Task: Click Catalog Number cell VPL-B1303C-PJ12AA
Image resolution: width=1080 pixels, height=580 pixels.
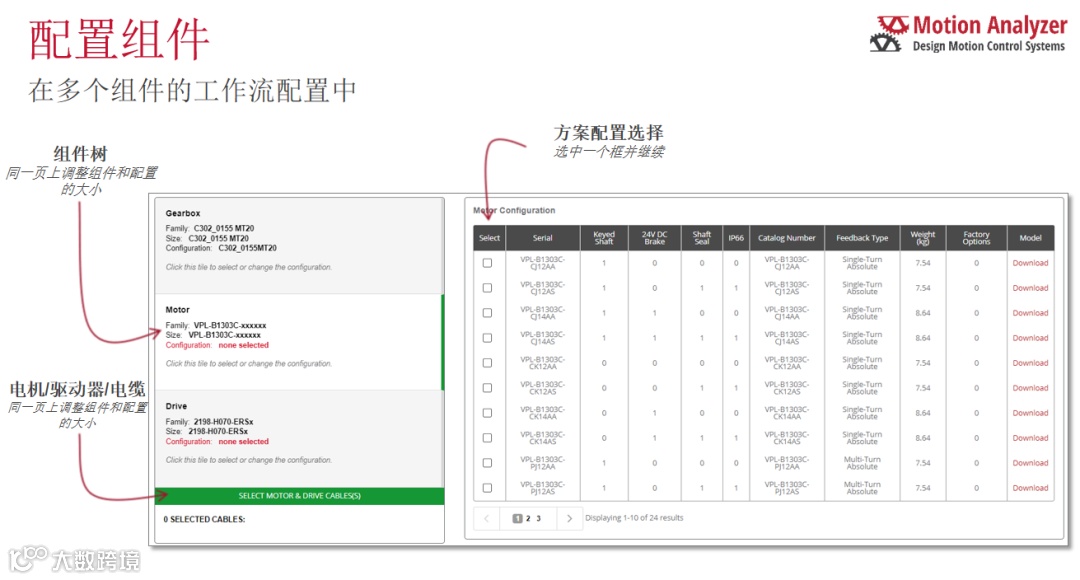Action: [787, 463]
